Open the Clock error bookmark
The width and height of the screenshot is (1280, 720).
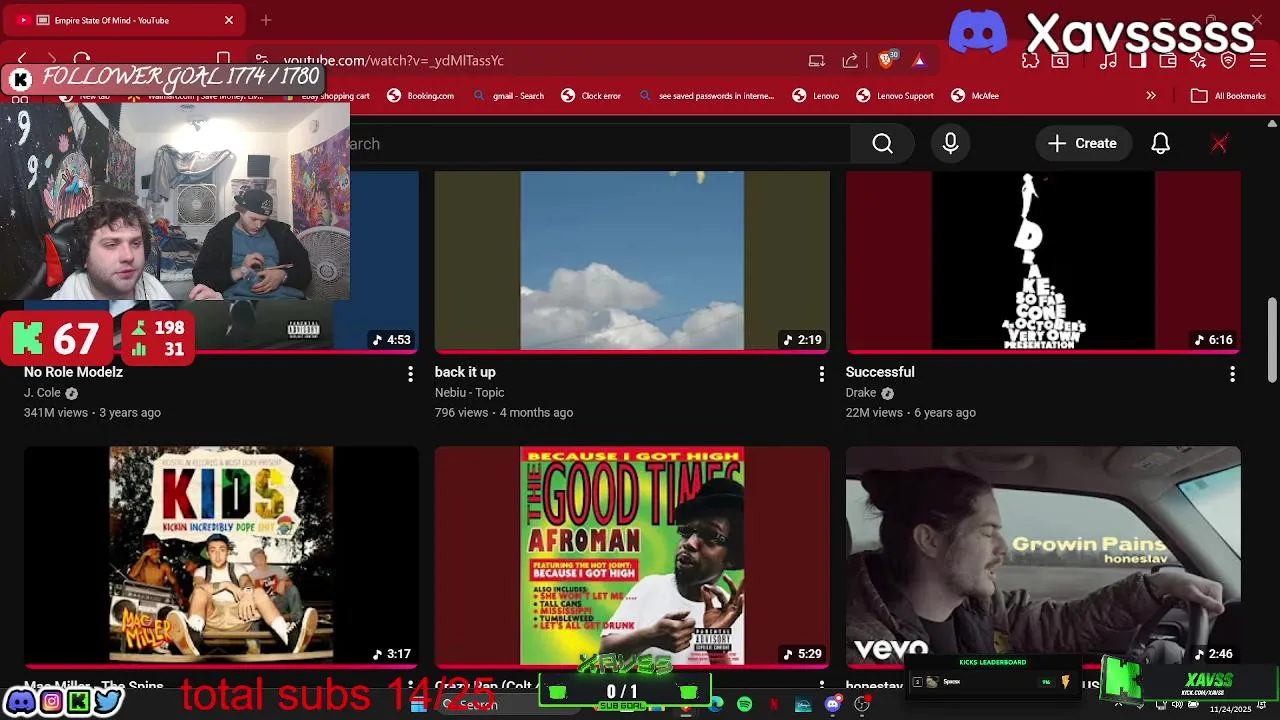[591, 96]
